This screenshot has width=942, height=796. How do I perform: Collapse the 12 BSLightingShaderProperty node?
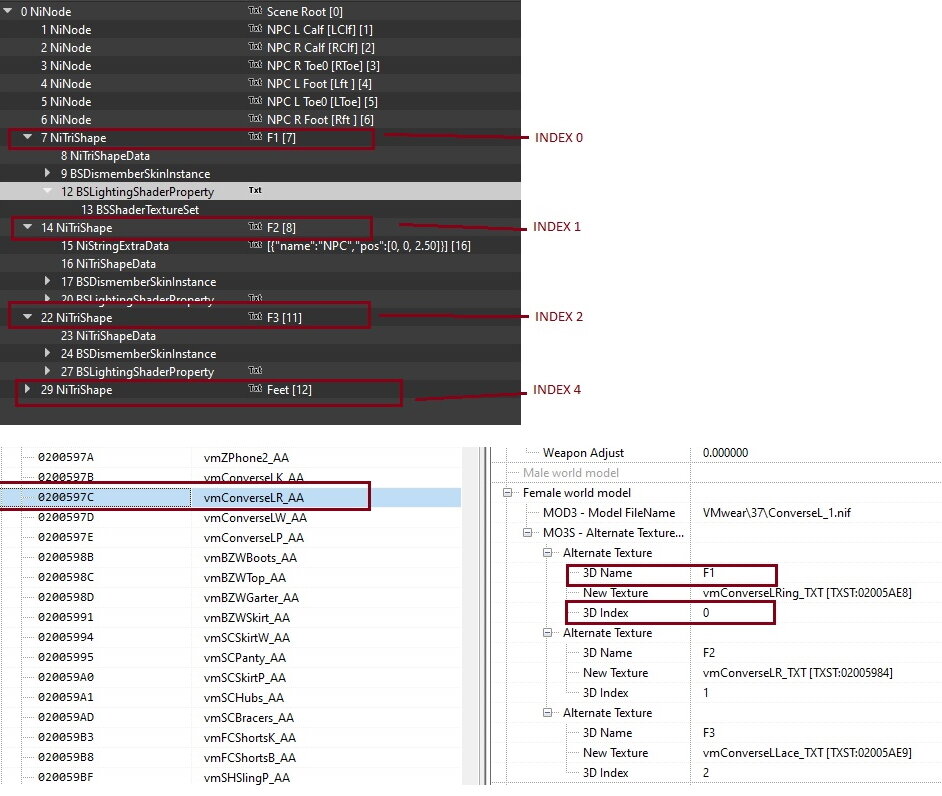(47, 191)
